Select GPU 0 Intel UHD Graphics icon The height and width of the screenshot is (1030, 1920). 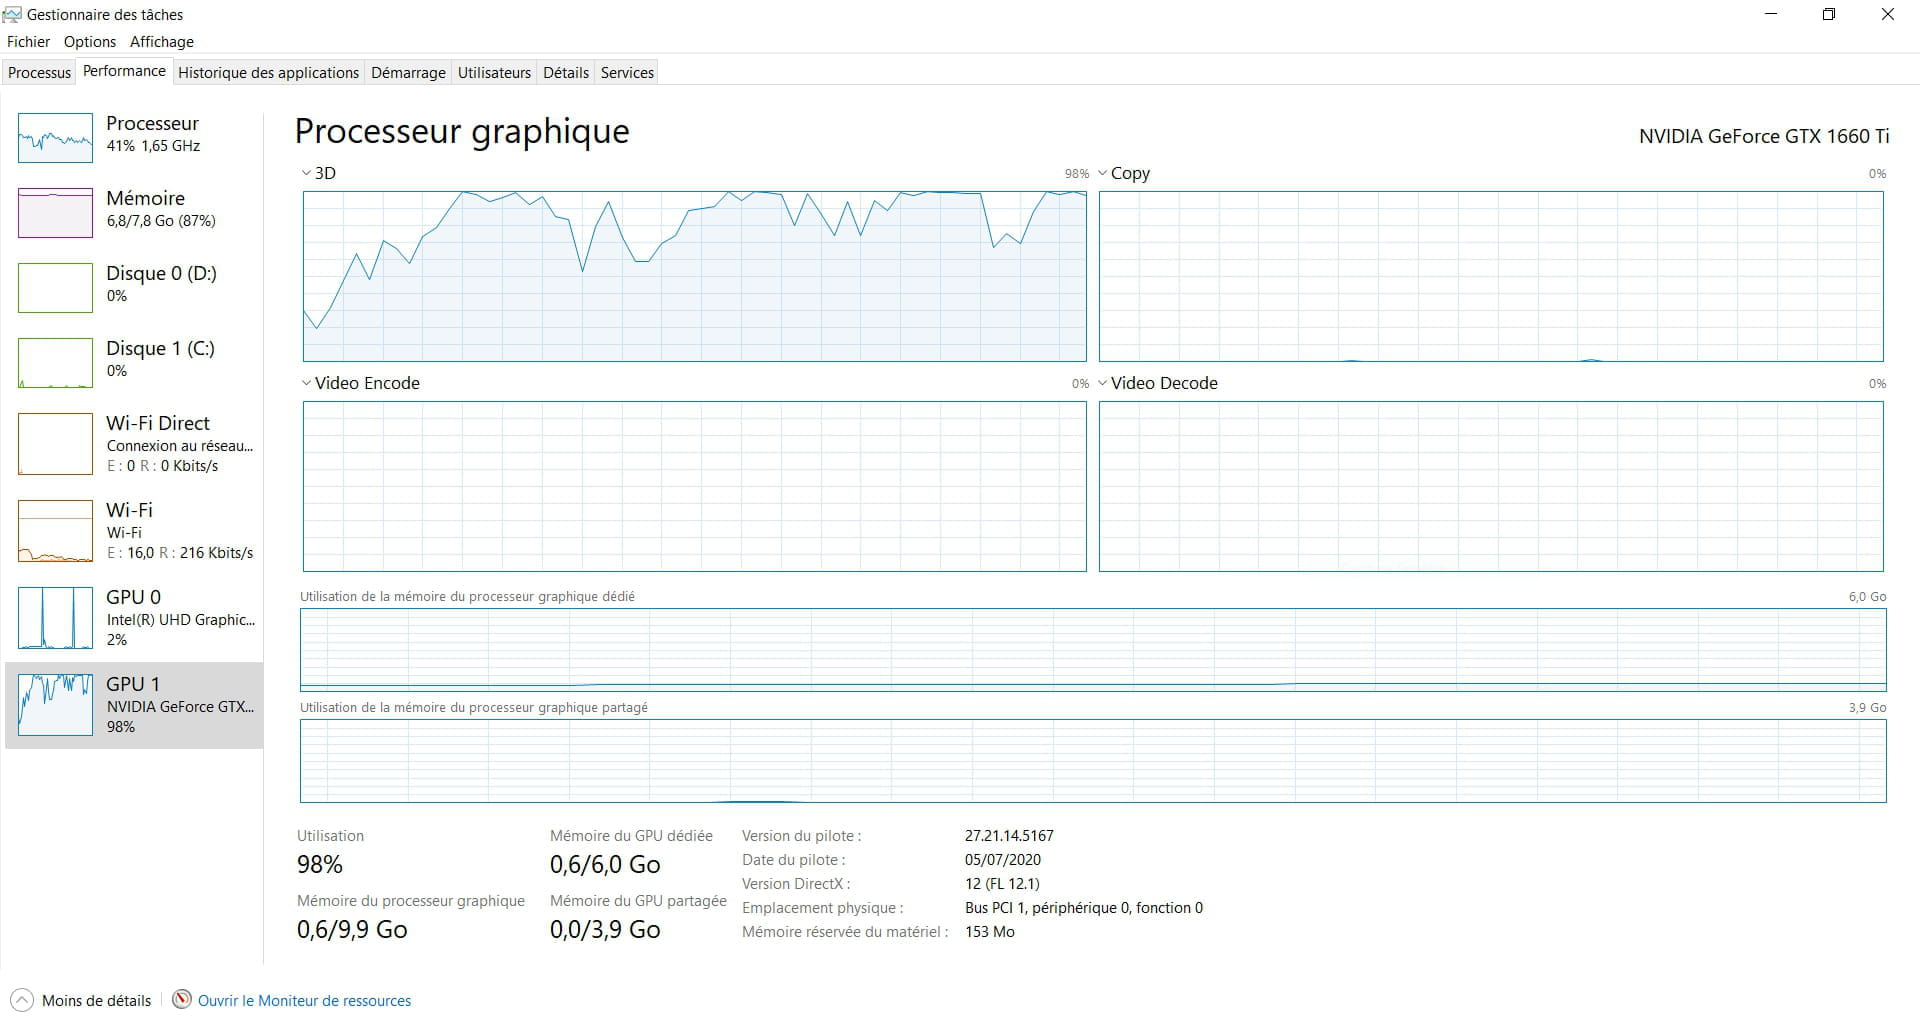(55, 618)
